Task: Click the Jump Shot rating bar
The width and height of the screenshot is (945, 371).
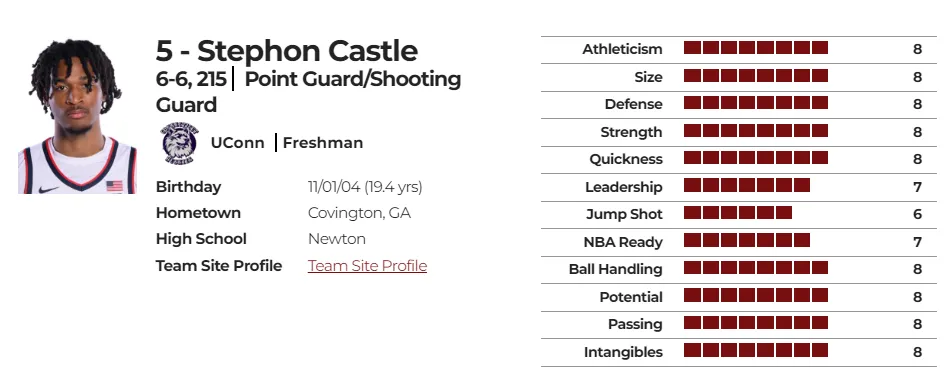Action: tap(738, 213)
